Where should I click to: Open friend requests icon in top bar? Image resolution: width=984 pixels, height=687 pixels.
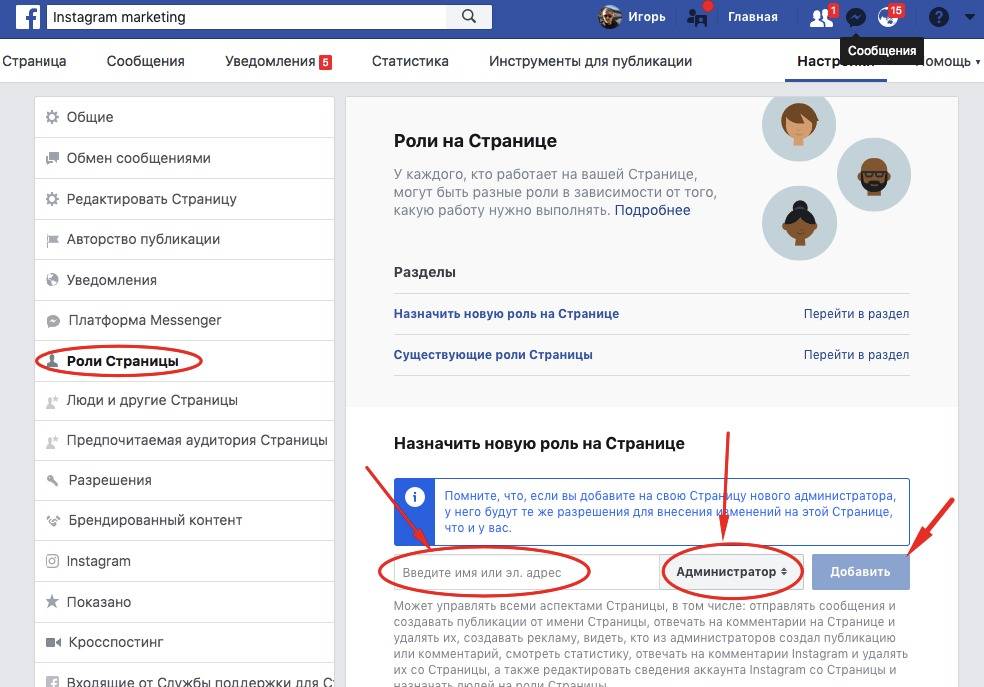821,17
